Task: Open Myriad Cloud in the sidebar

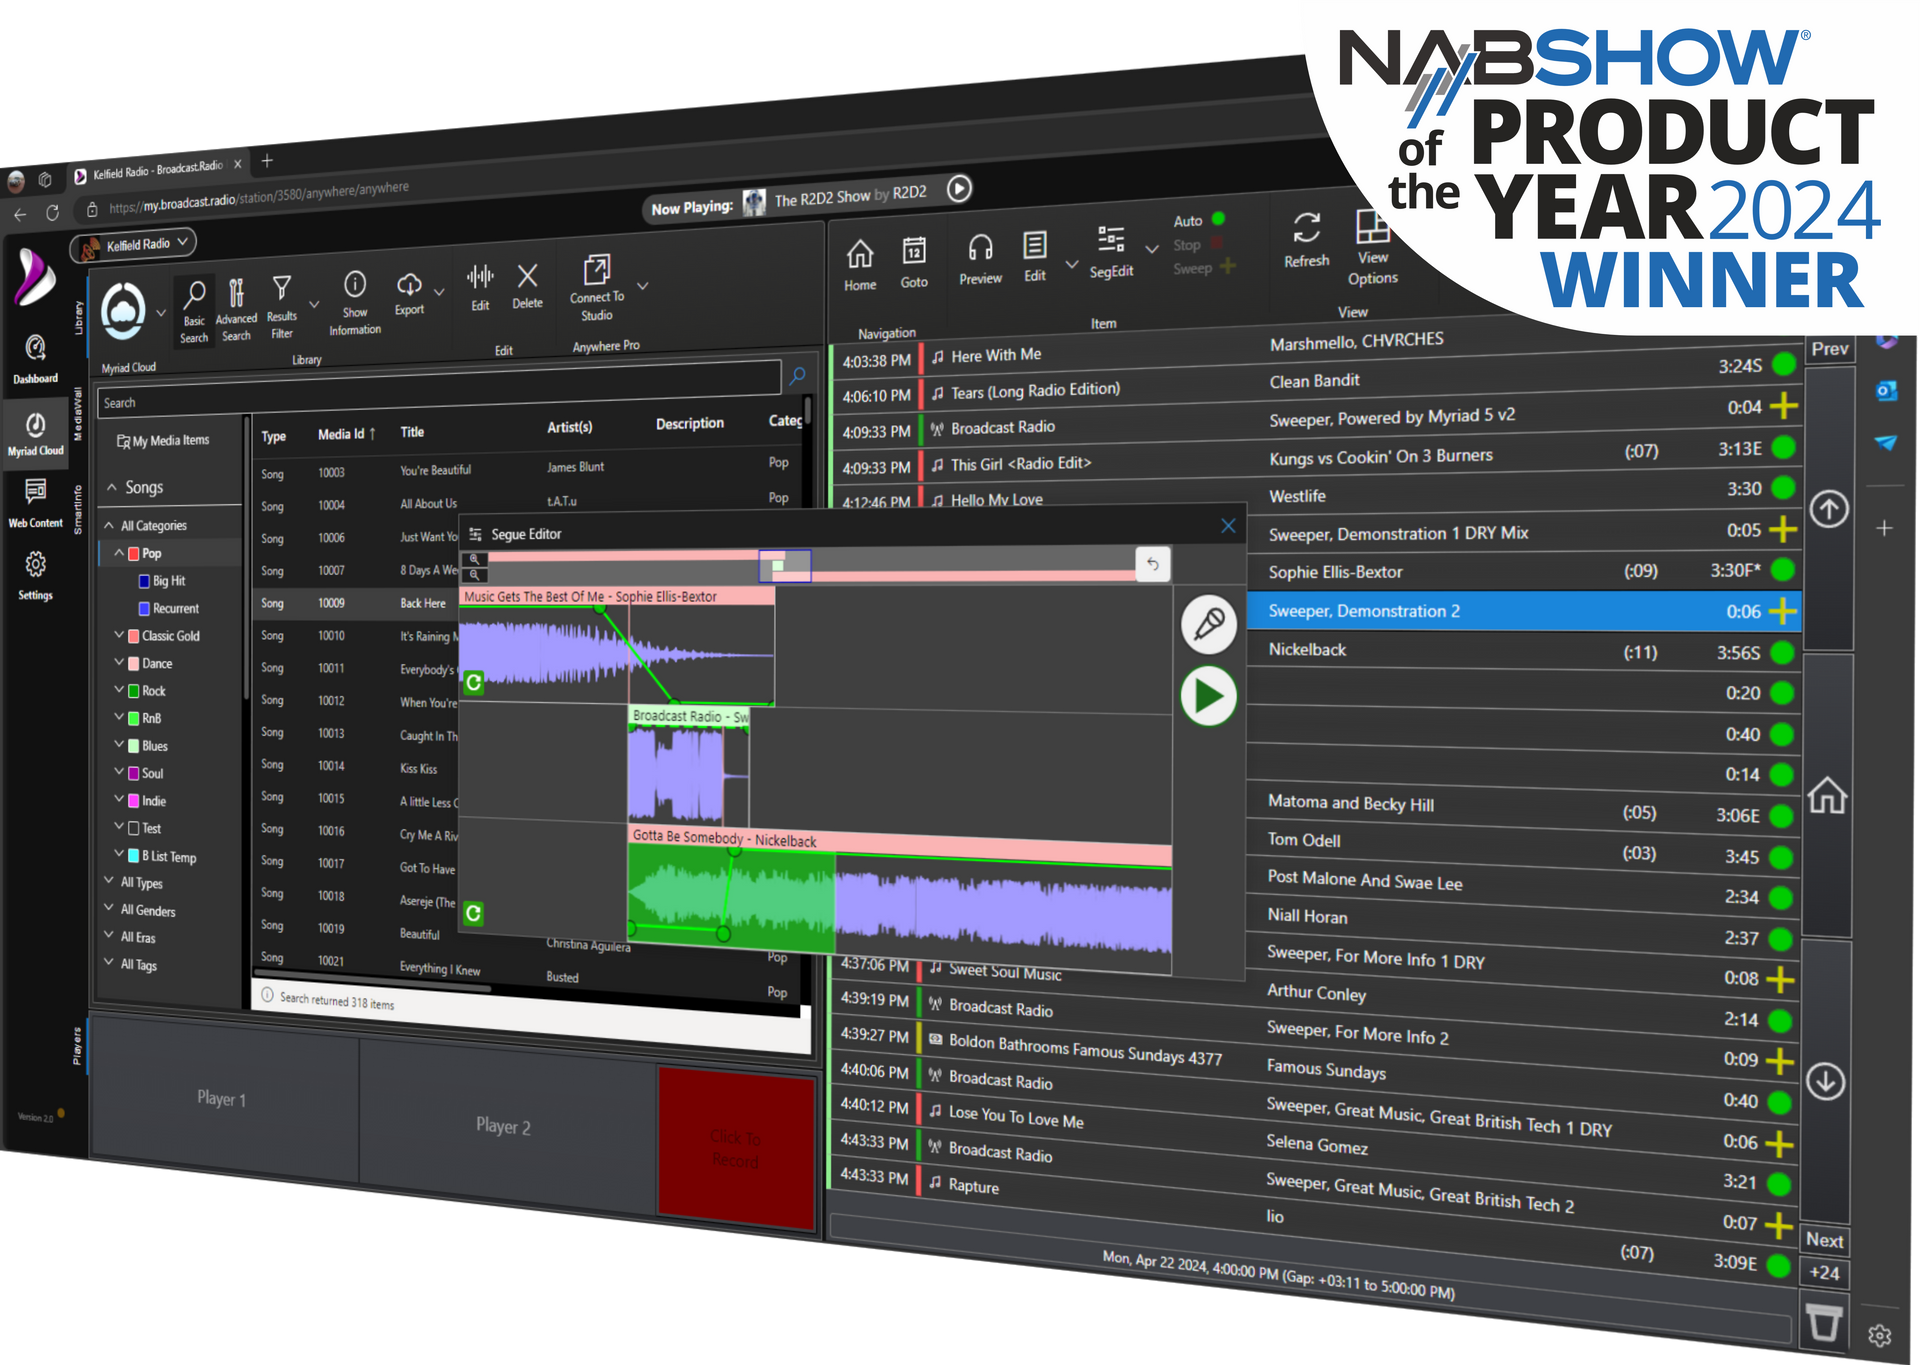Action: pos(35,433)
